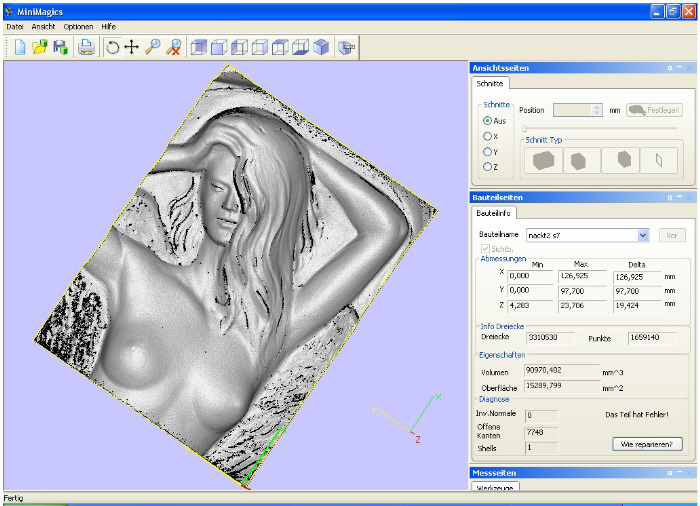Viewport: 700px width, 506px height.
Task: Select the Aus section radio button
Action: point(488,121)
